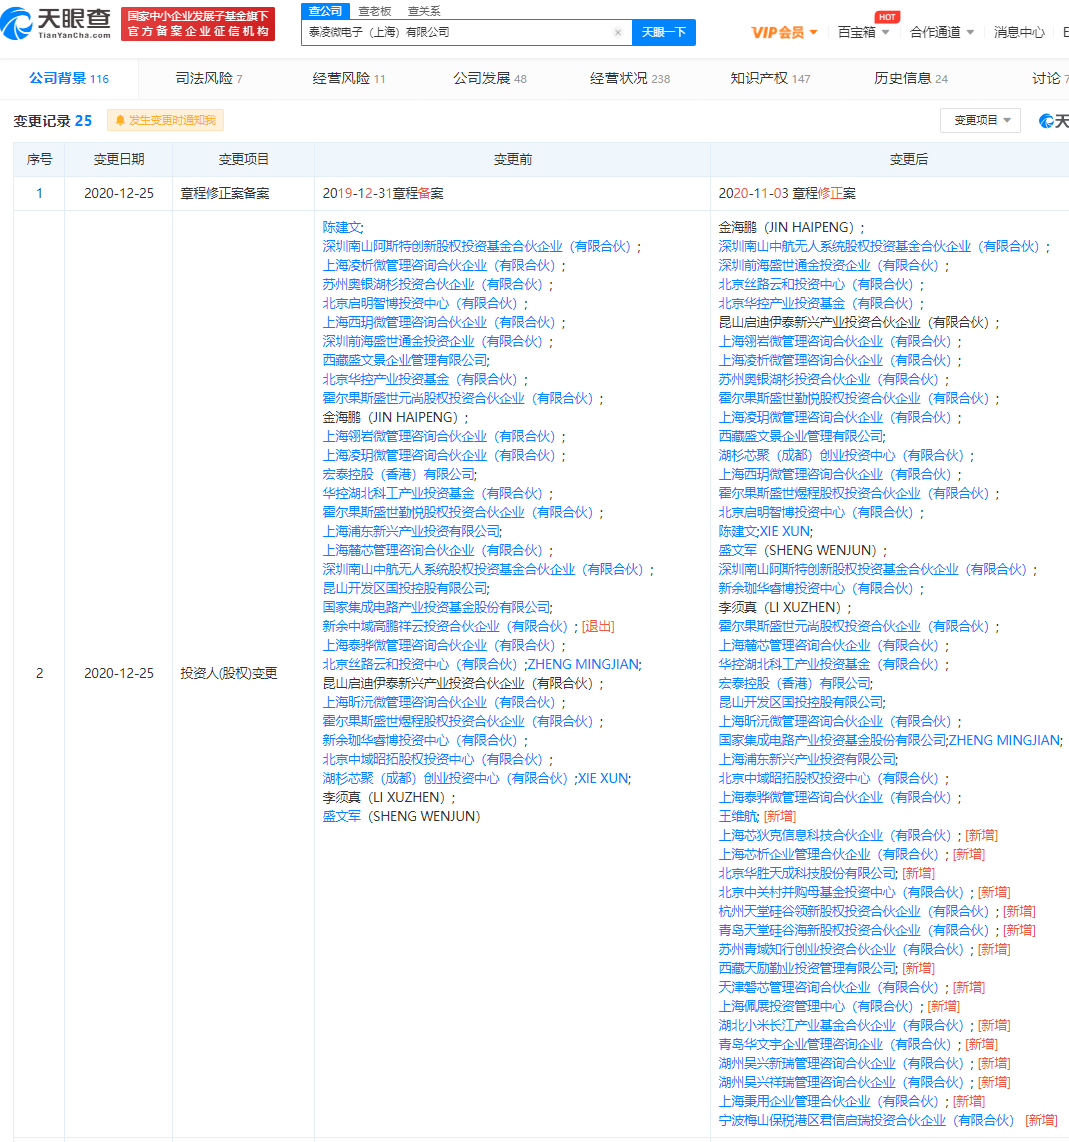
Task: Switch to the 查公司 search tab
Action: (x=325, y=11)
